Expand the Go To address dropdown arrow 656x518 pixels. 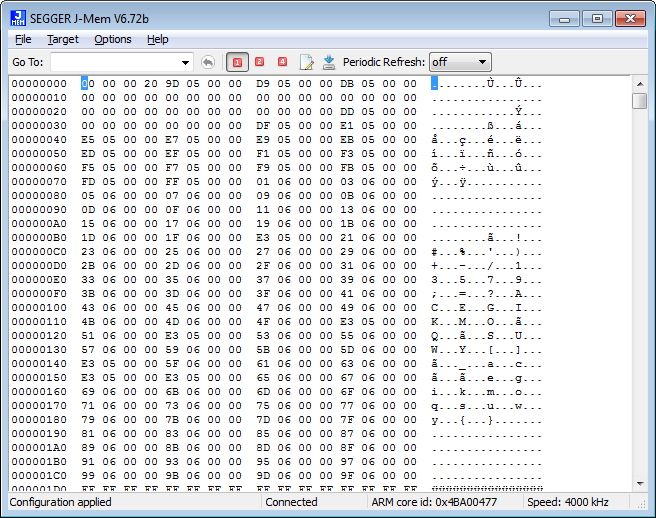185,62
